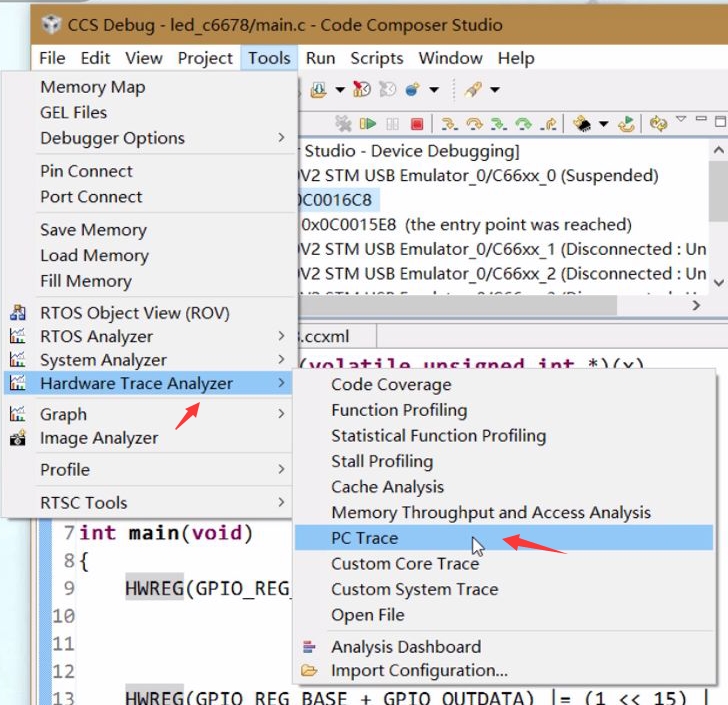Click the Code Composer Studio title bar cube icon
728x705 pixels.
tap(51, 24)
